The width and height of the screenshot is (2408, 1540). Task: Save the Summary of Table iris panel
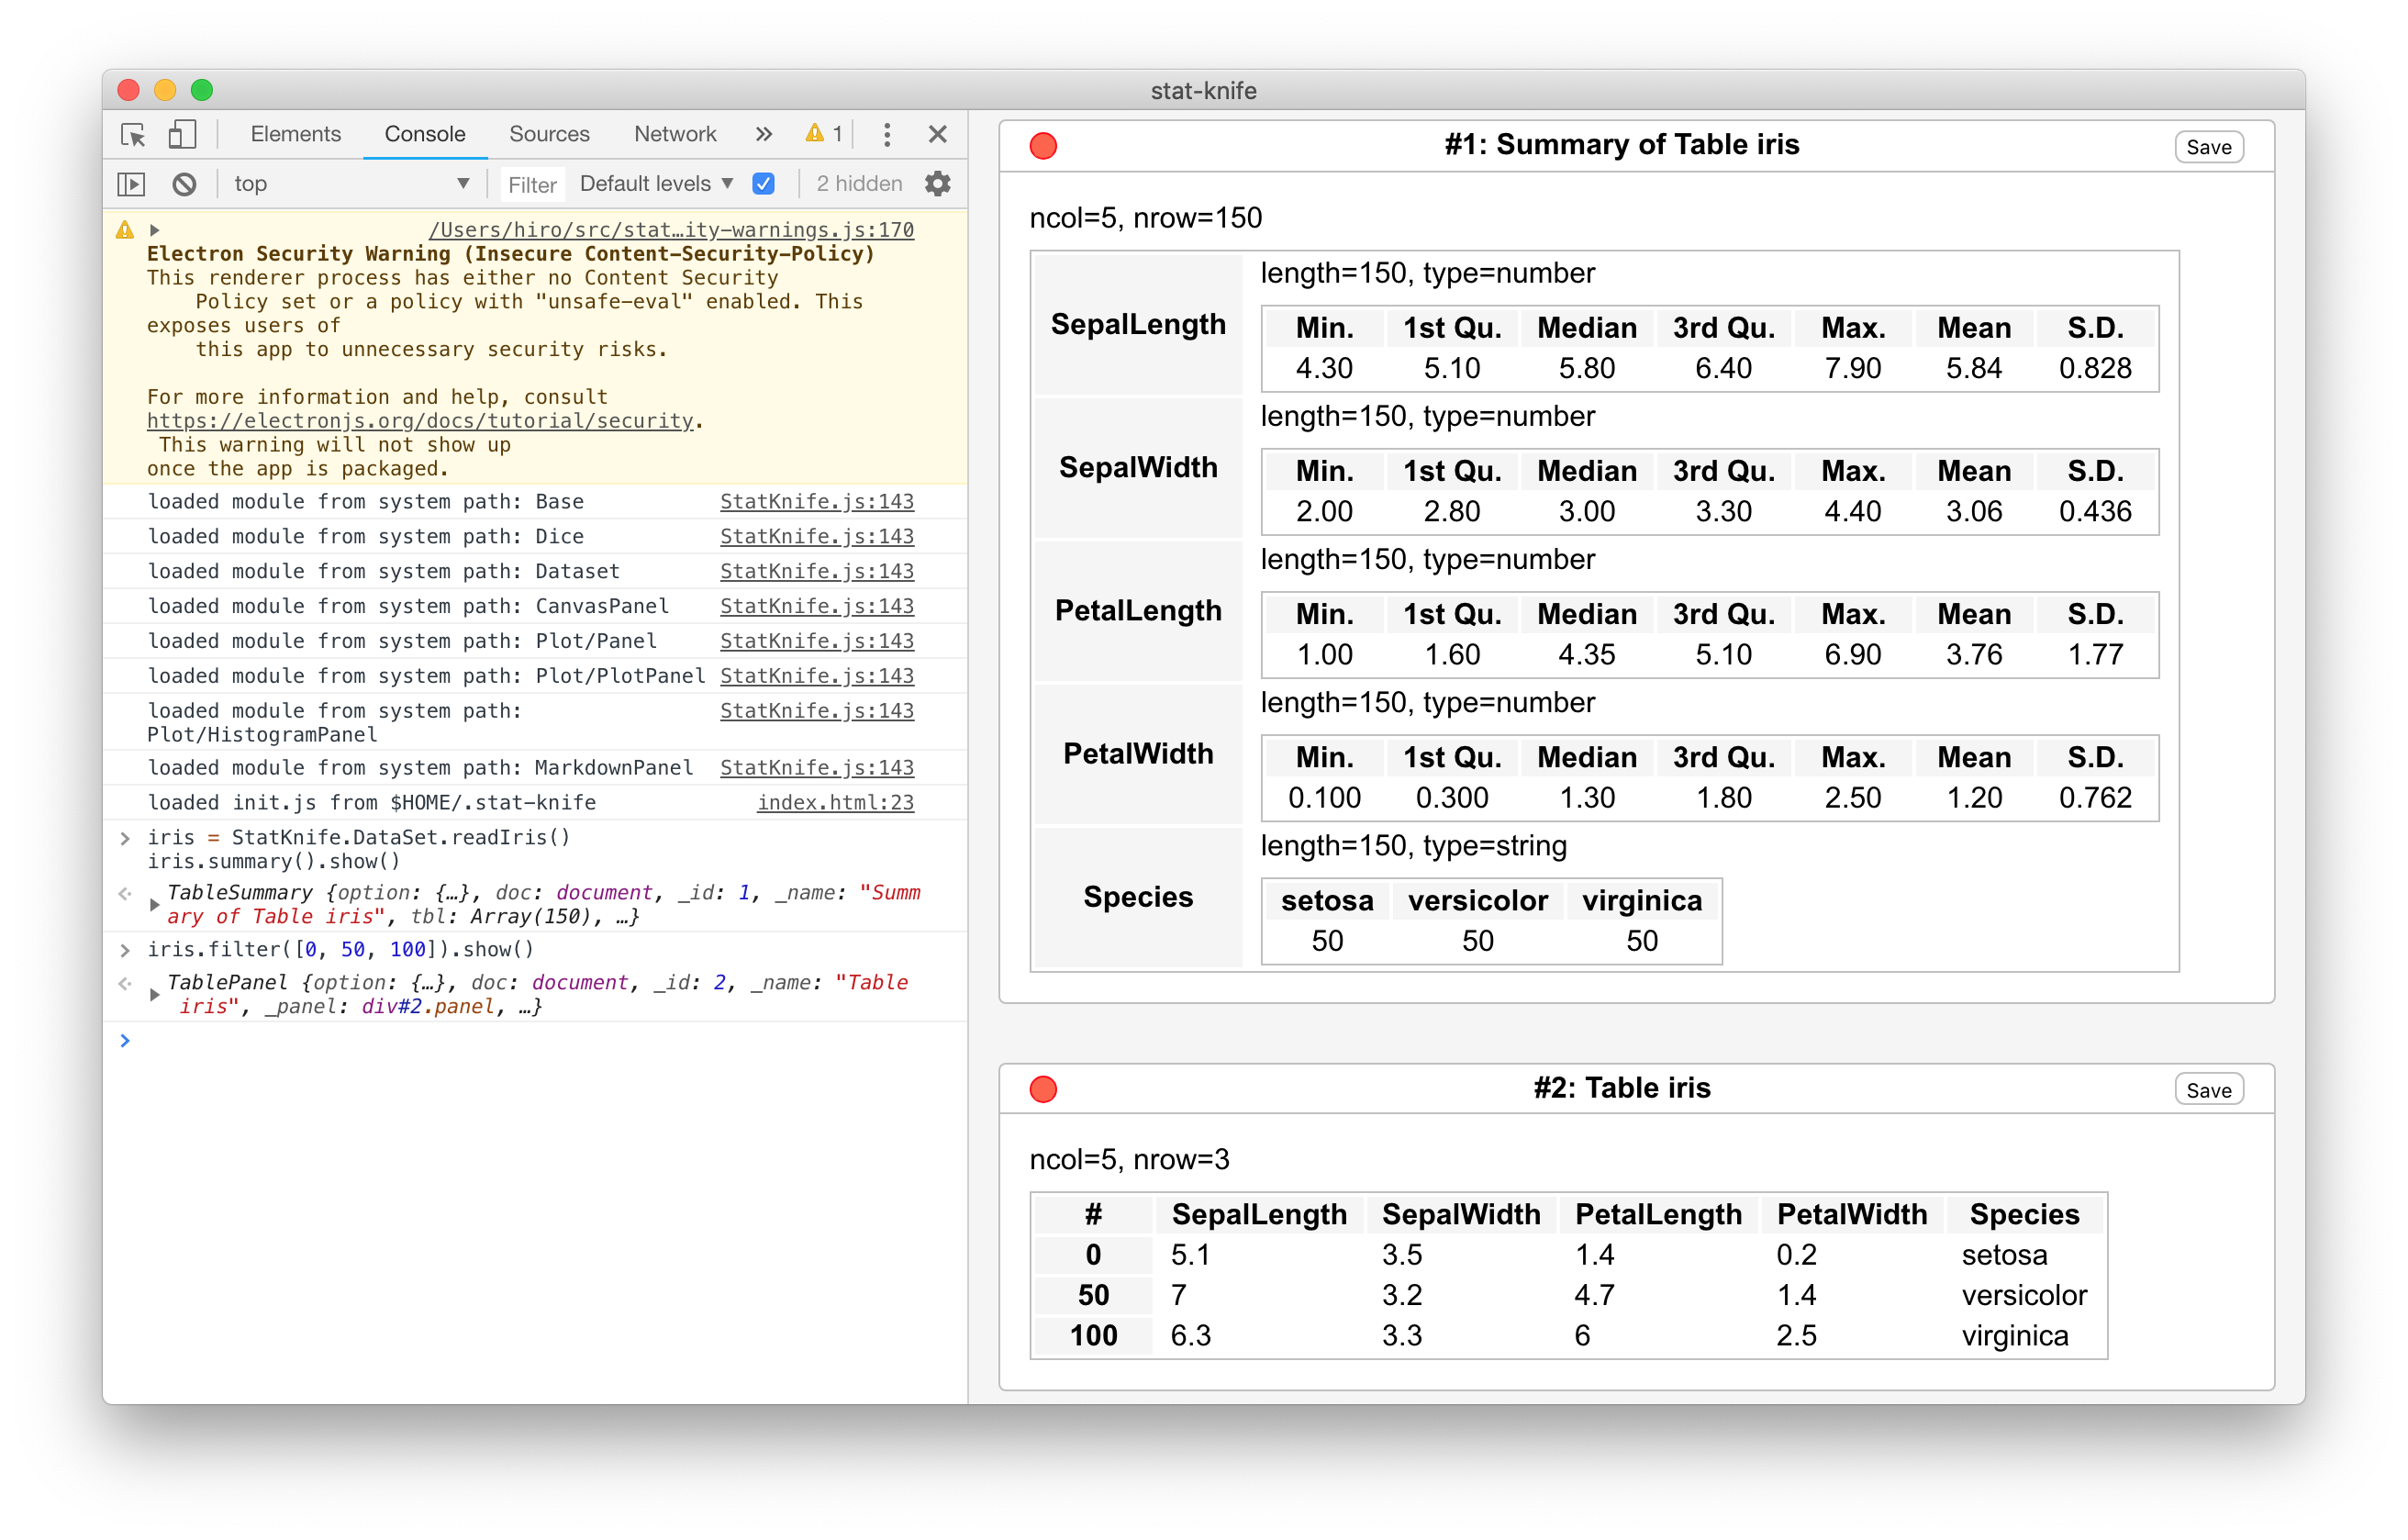(2208, 147)
